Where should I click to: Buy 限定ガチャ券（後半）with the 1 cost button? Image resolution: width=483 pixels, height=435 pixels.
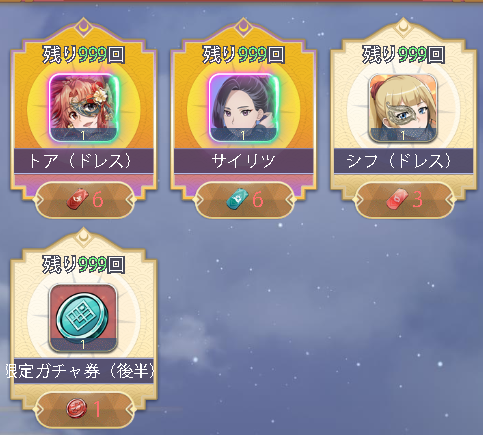[85, 410]
